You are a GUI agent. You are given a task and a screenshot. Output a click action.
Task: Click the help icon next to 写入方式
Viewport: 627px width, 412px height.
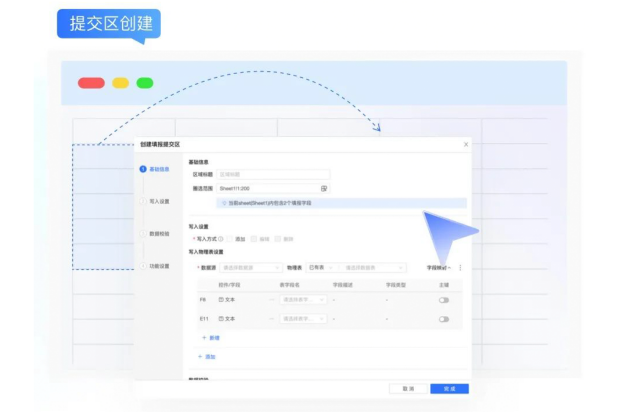tap(220, 239)
